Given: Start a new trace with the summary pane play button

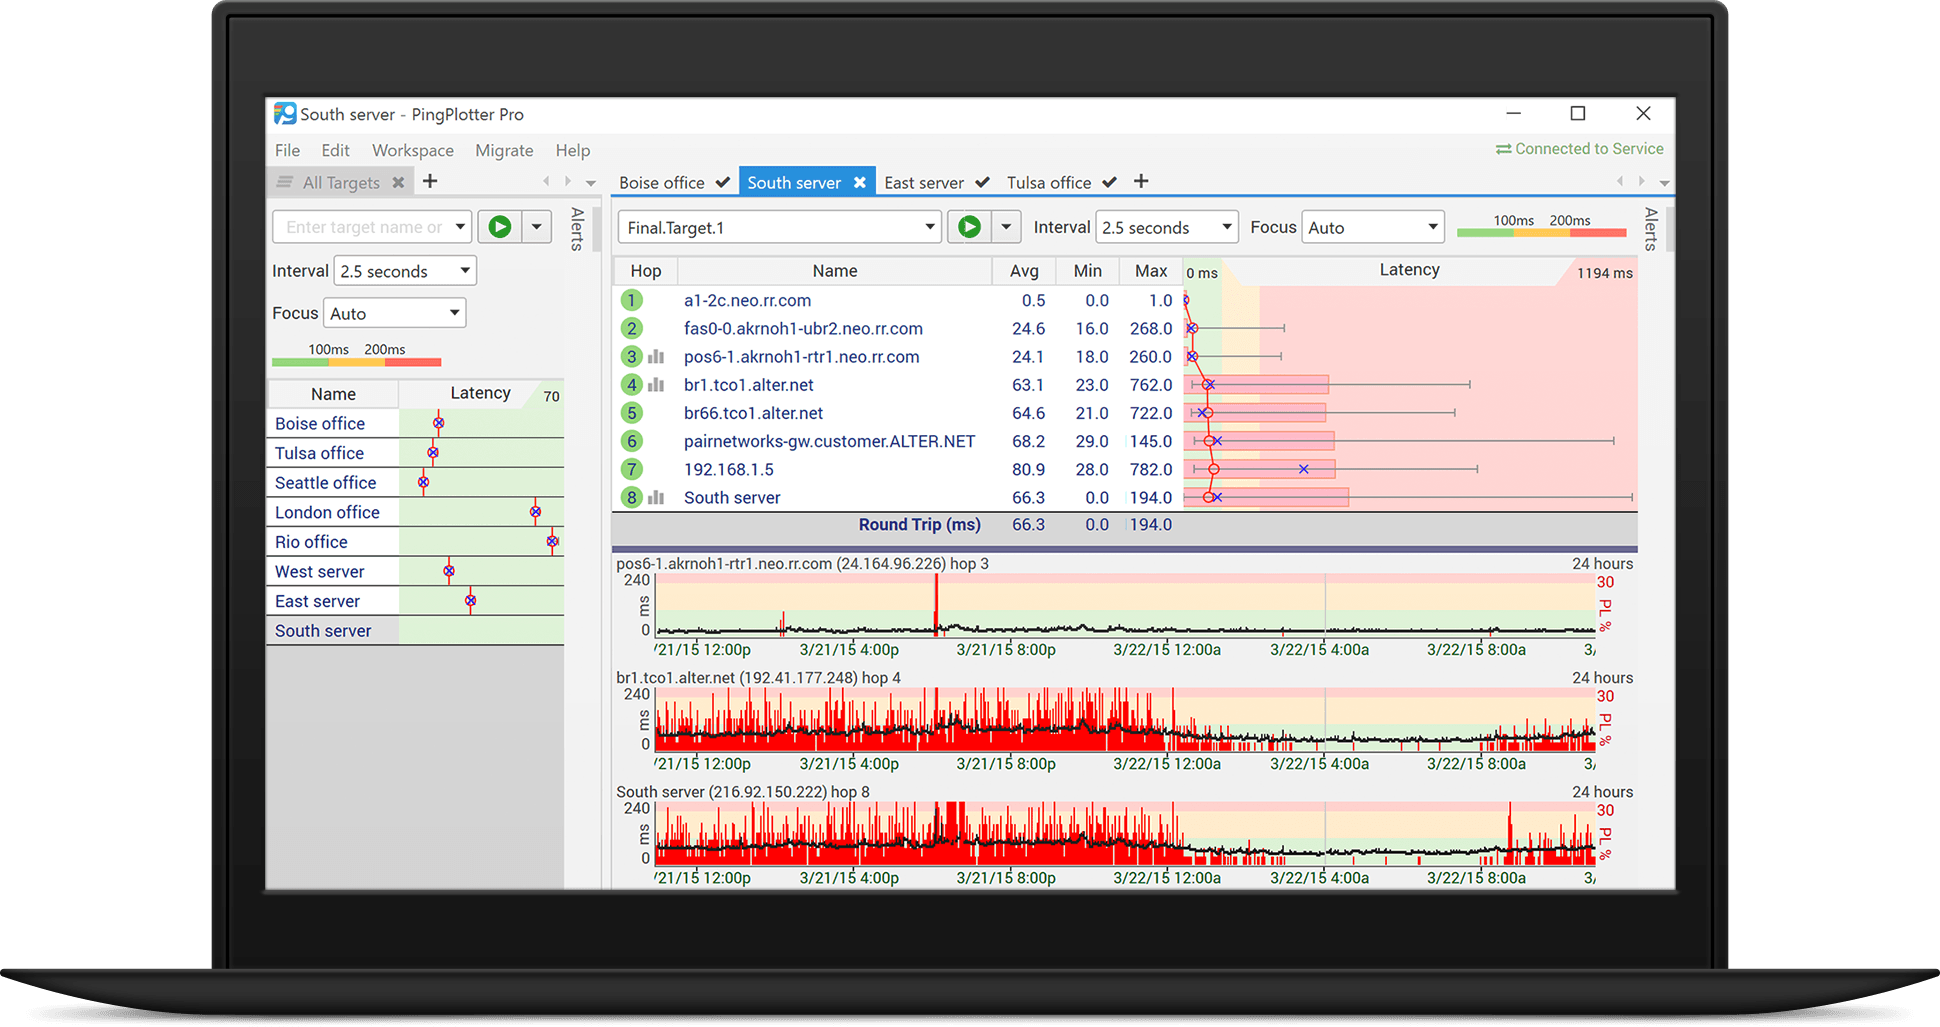Looking at the screenshot, I should coord(500,227).
